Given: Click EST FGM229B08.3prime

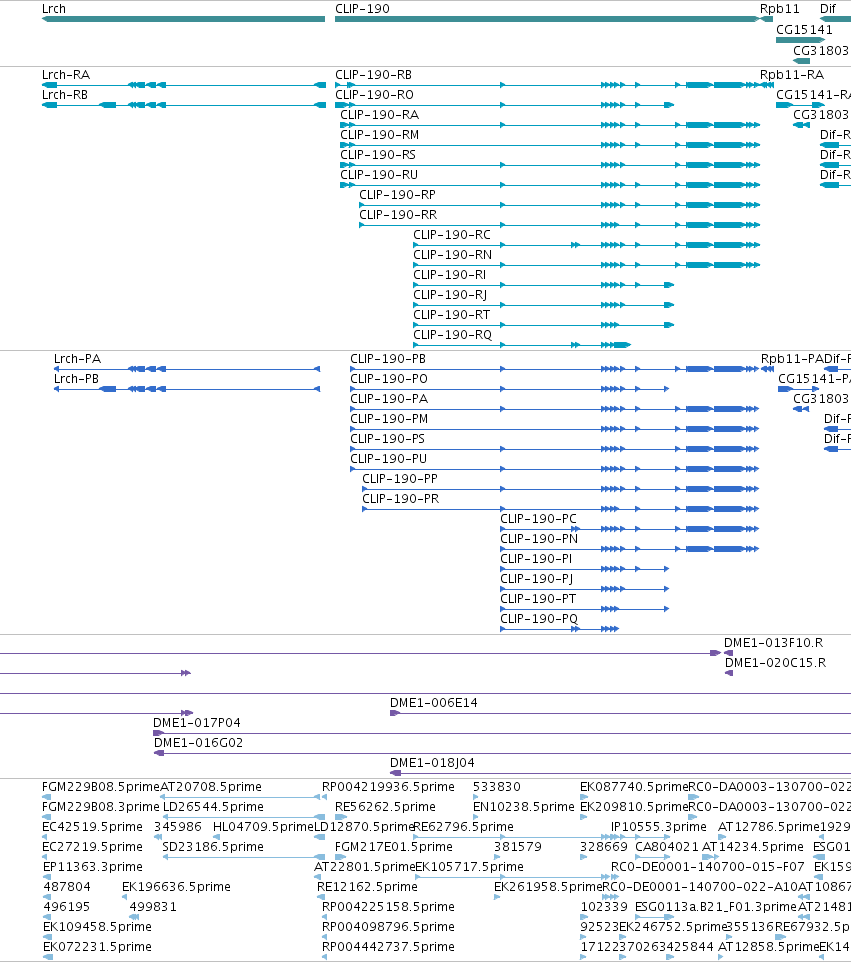Looking at the screenshot, I should [101, 807].
